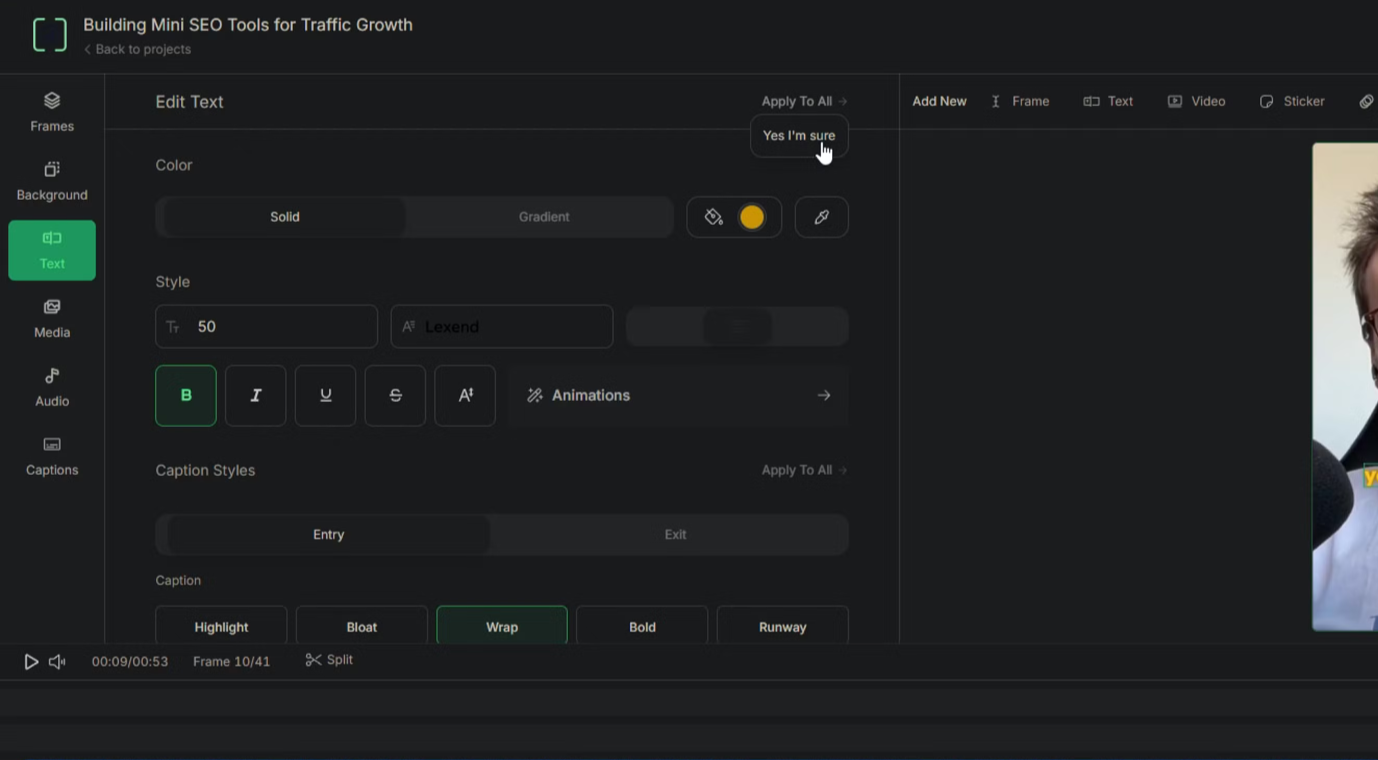Mute audio with the speaker icon
1378x760 pixels.
coord(57,661)
